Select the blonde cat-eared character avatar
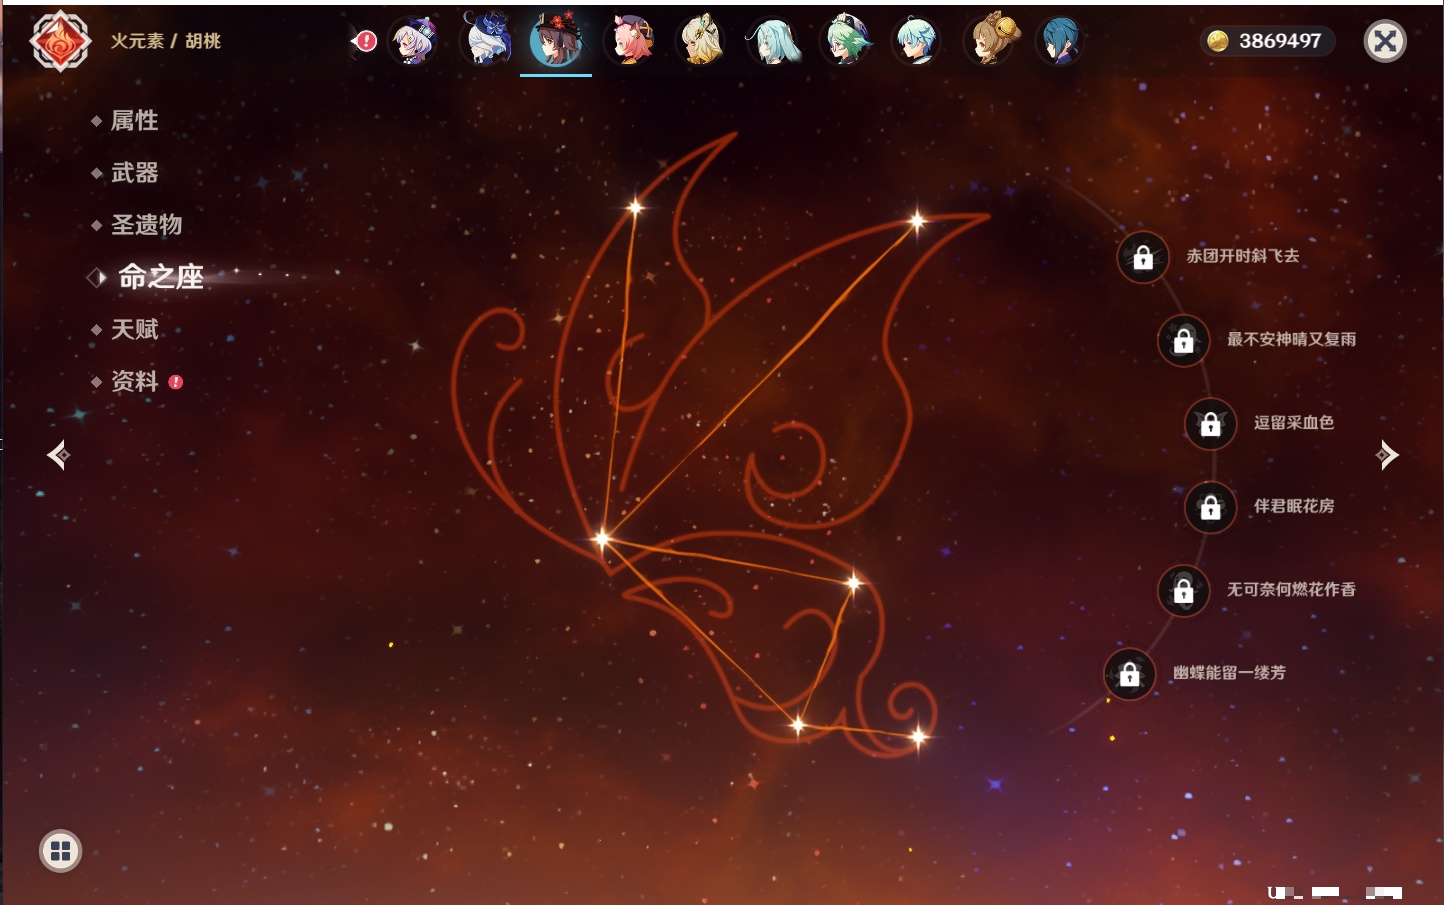 click(701, 41)
